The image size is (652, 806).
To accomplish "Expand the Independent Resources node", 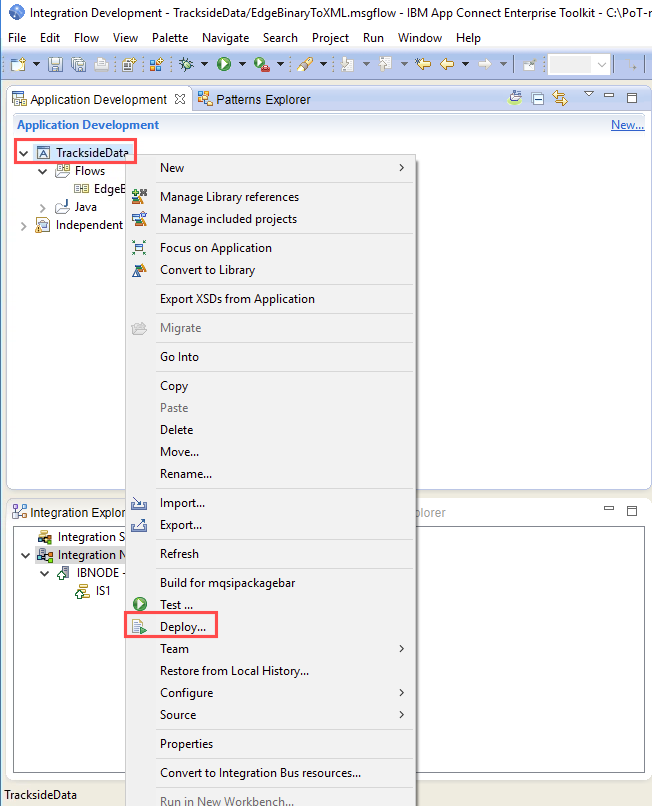I will 24,226.
